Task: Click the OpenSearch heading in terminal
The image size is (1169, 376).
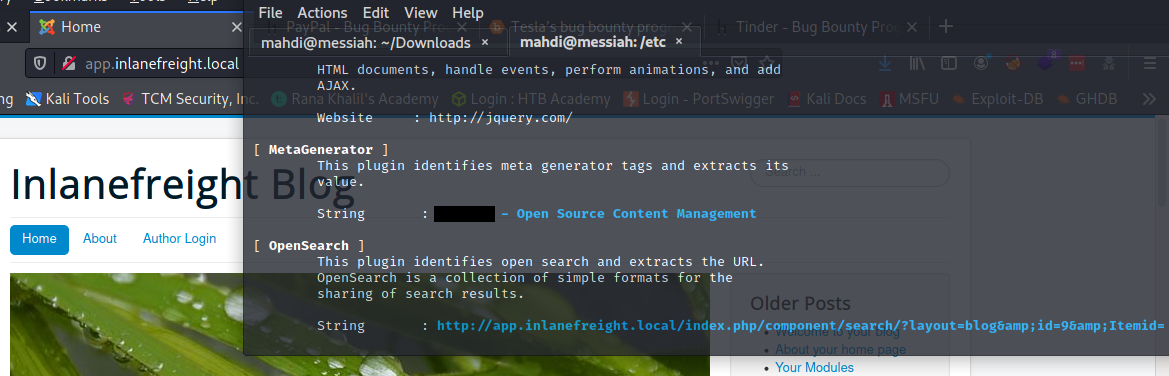Action: click(x=309, y=245)
